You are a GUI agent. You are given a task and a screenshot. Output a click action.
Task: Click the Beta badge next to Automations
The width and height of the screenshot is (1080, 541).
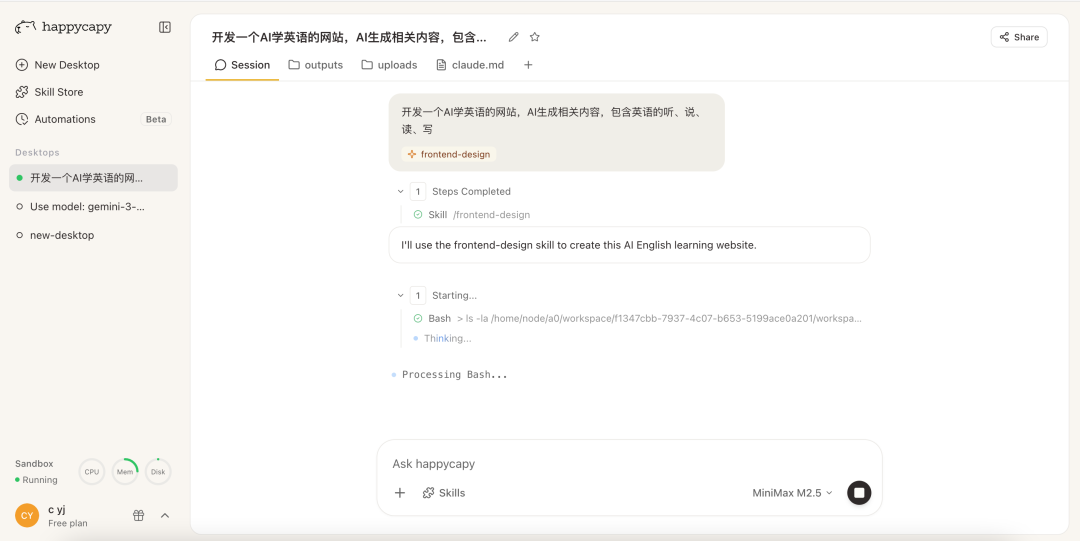pyautogui.click(x=156, y=119)
